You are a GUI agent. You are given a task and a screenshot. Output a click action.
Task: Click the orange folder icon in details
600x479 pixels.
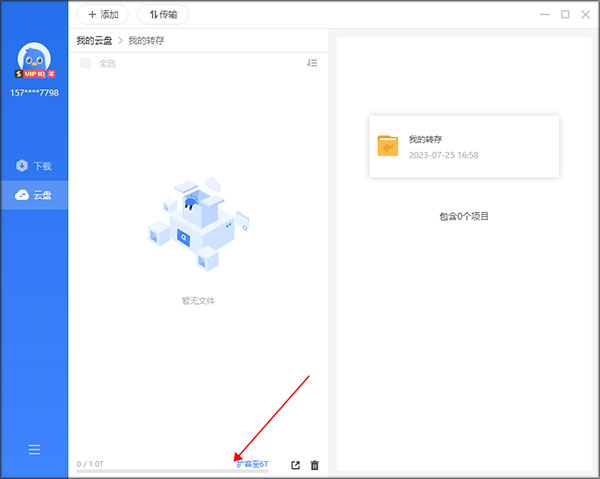click(x=388, y=146)
